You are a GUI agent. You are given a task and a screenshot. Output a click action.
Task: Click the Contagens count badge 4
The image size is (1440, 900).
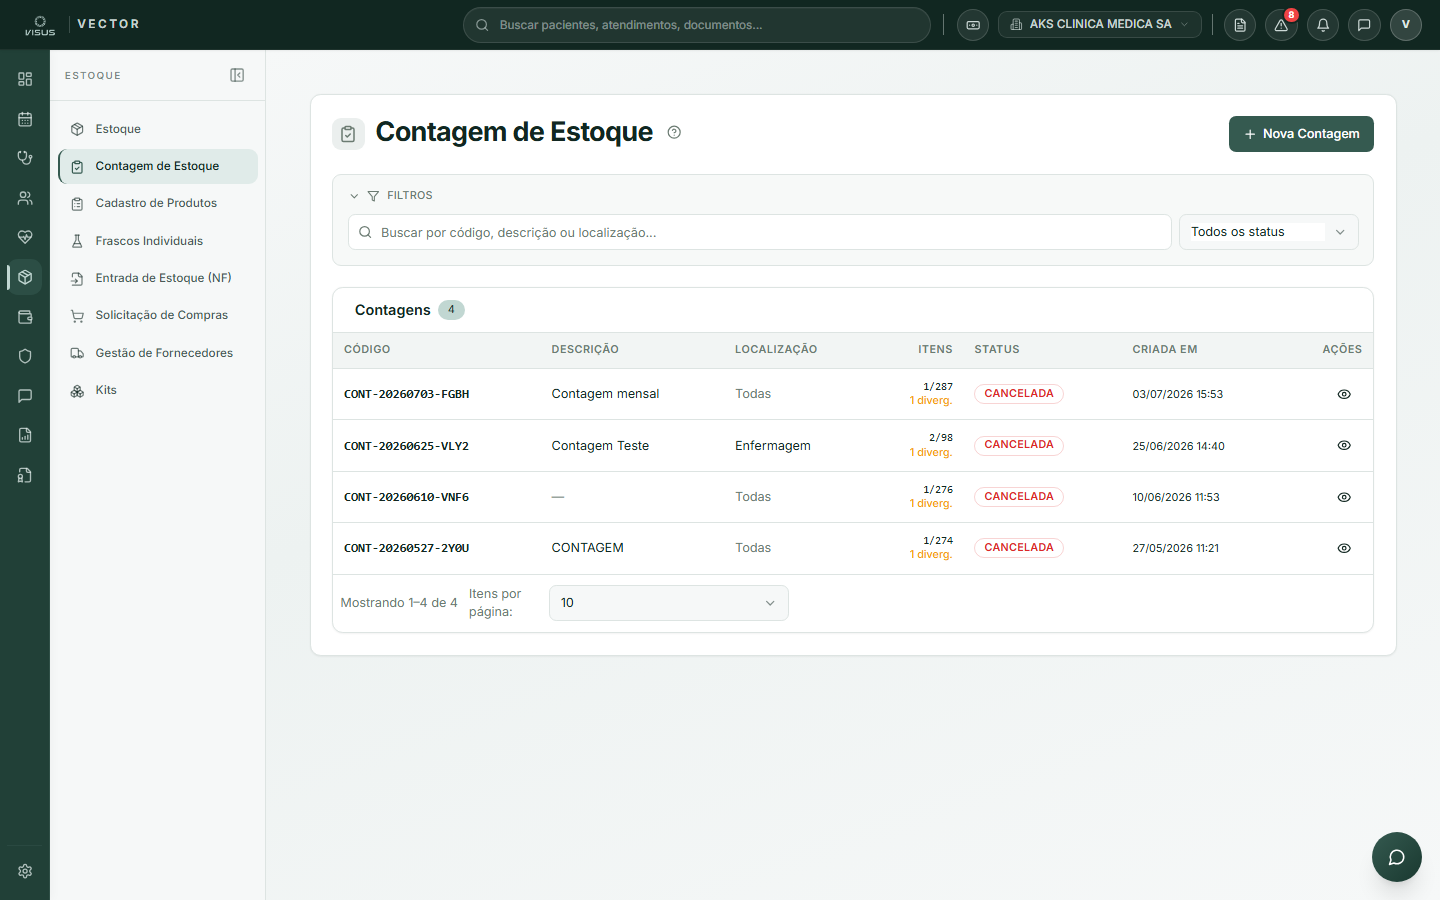pos(451,310)
